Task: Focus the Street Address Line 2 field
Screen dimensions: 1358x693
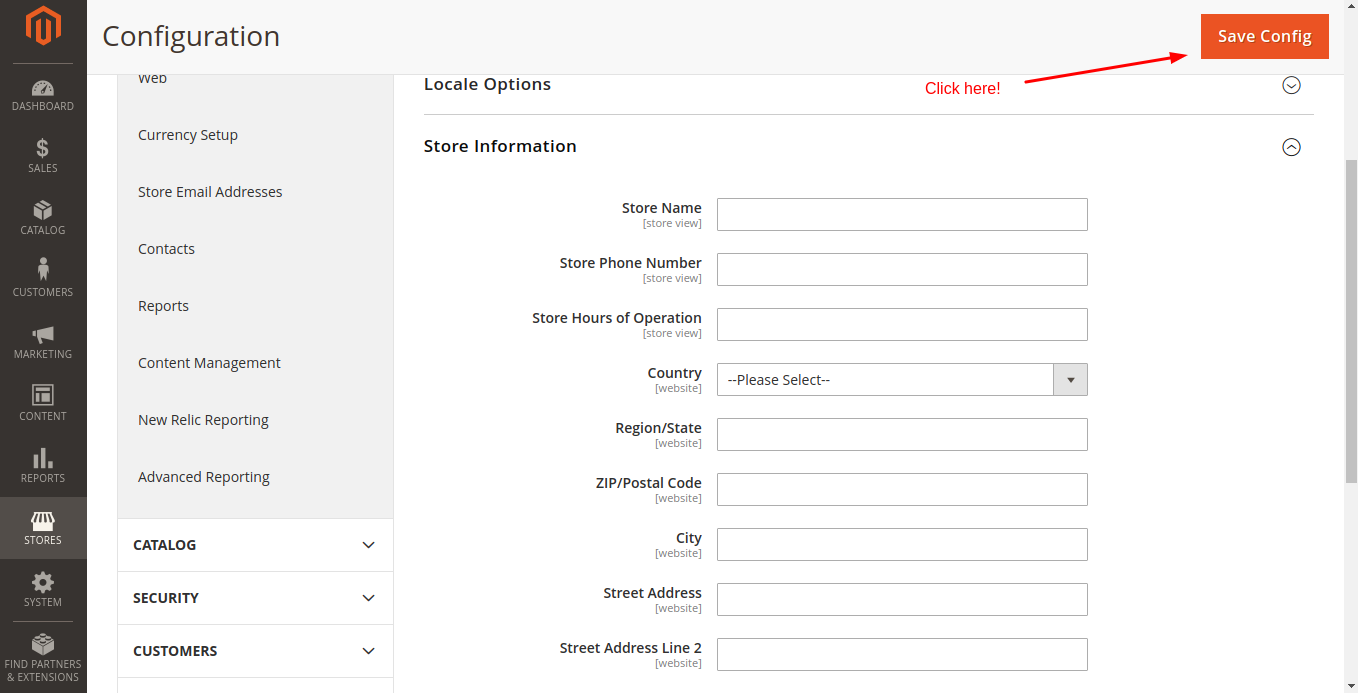Action: tap(902, 654)
